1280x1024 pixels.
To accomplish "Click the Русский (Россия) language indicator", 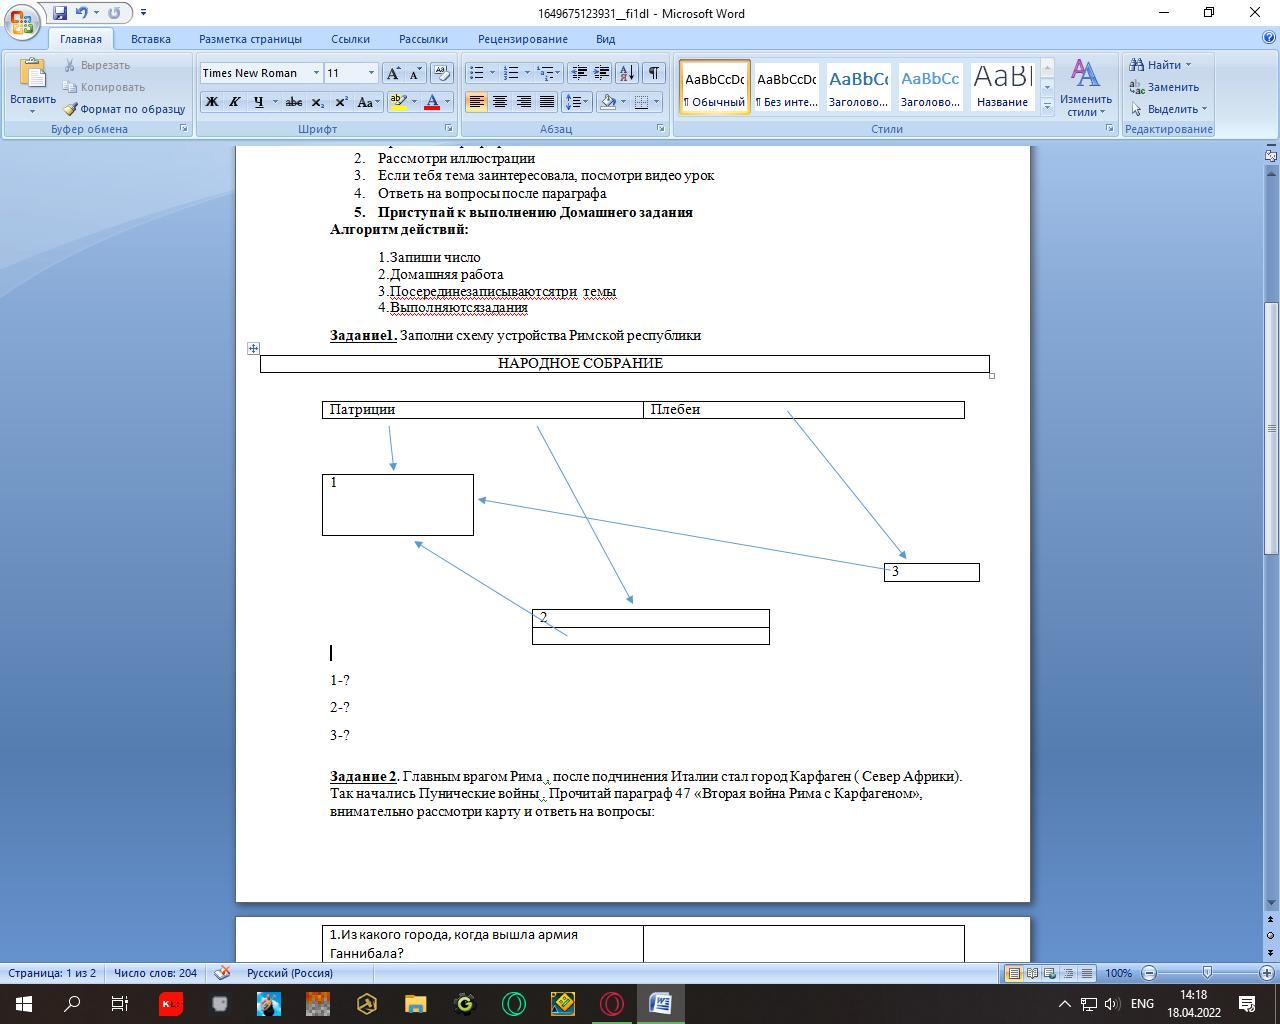I will point(290,973).
